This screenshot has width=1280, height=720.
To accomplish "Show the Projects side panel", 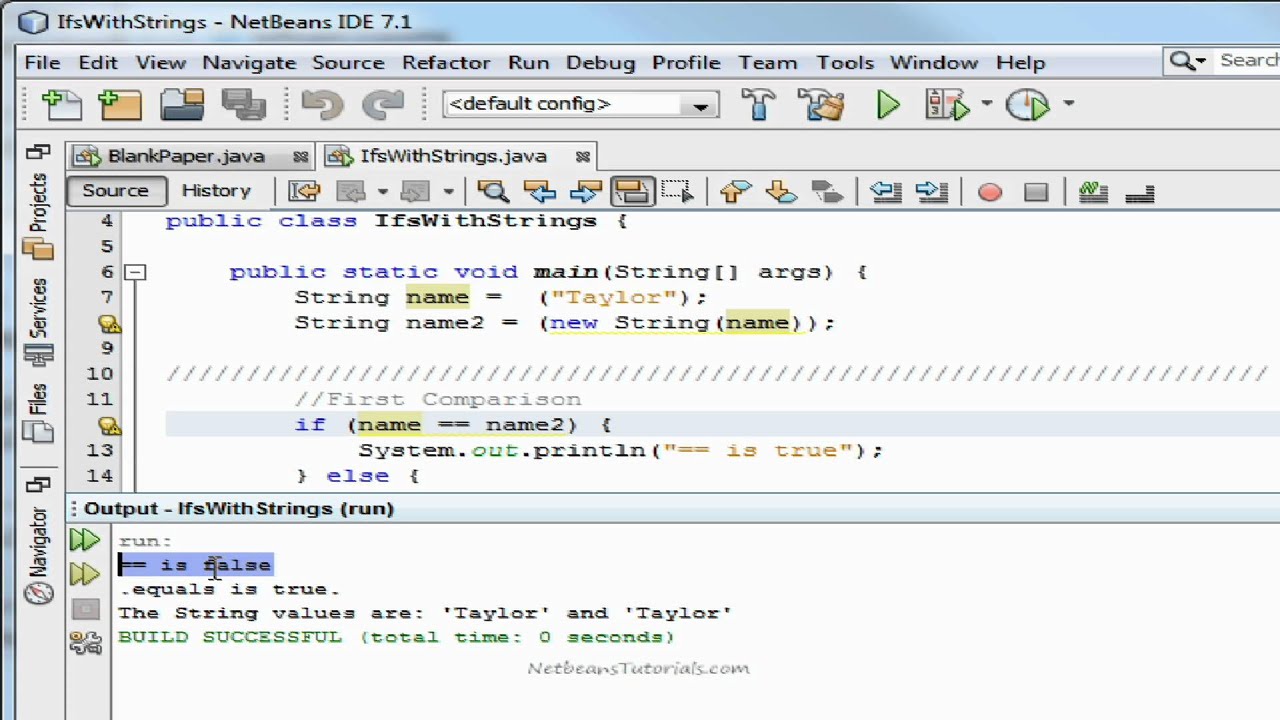I will click(x=38, y=216).
